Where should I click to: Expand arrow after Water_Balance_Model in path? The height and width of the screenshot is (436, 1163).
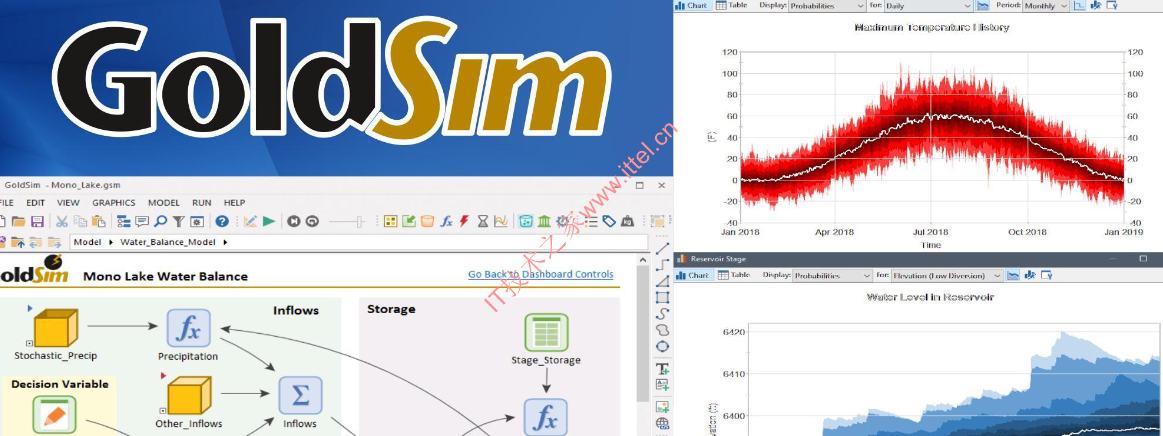coord(225,242)
